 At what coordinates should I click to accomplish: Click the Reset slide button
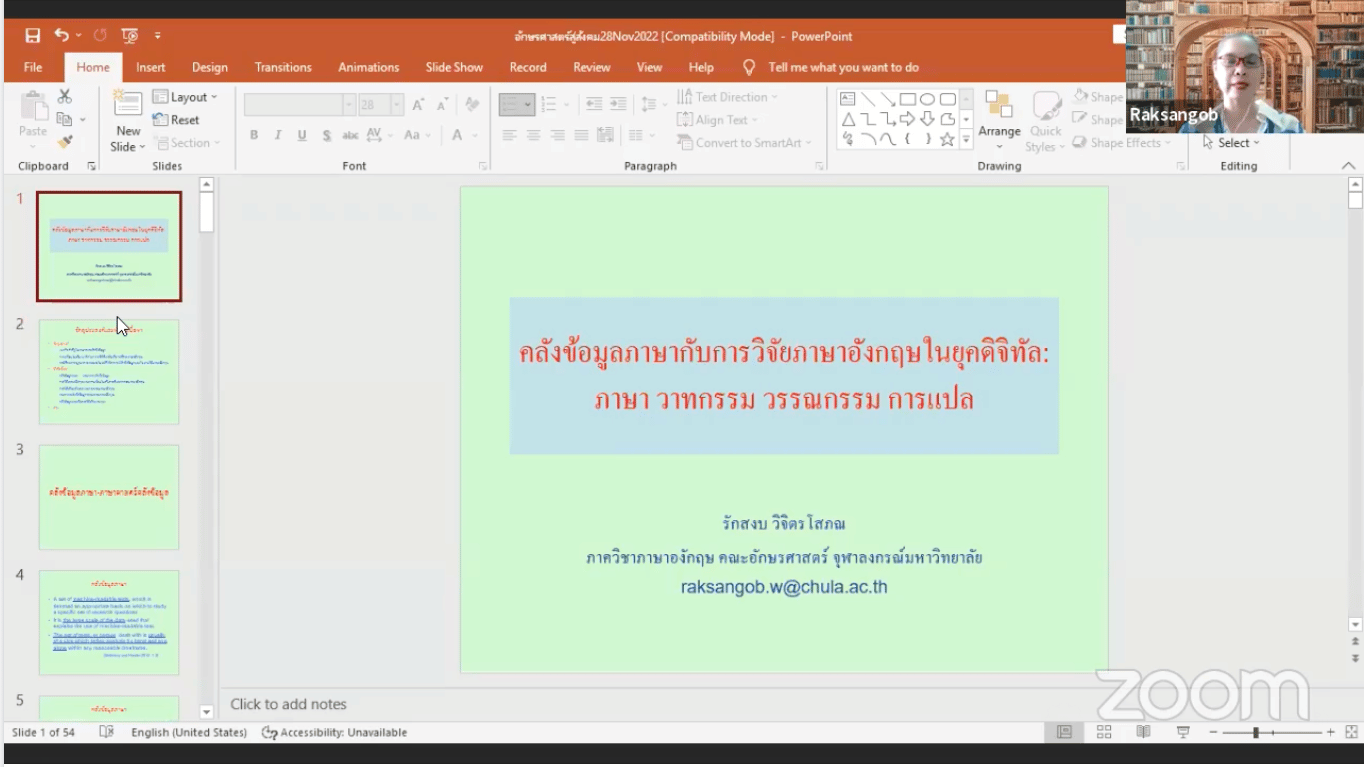176,120
